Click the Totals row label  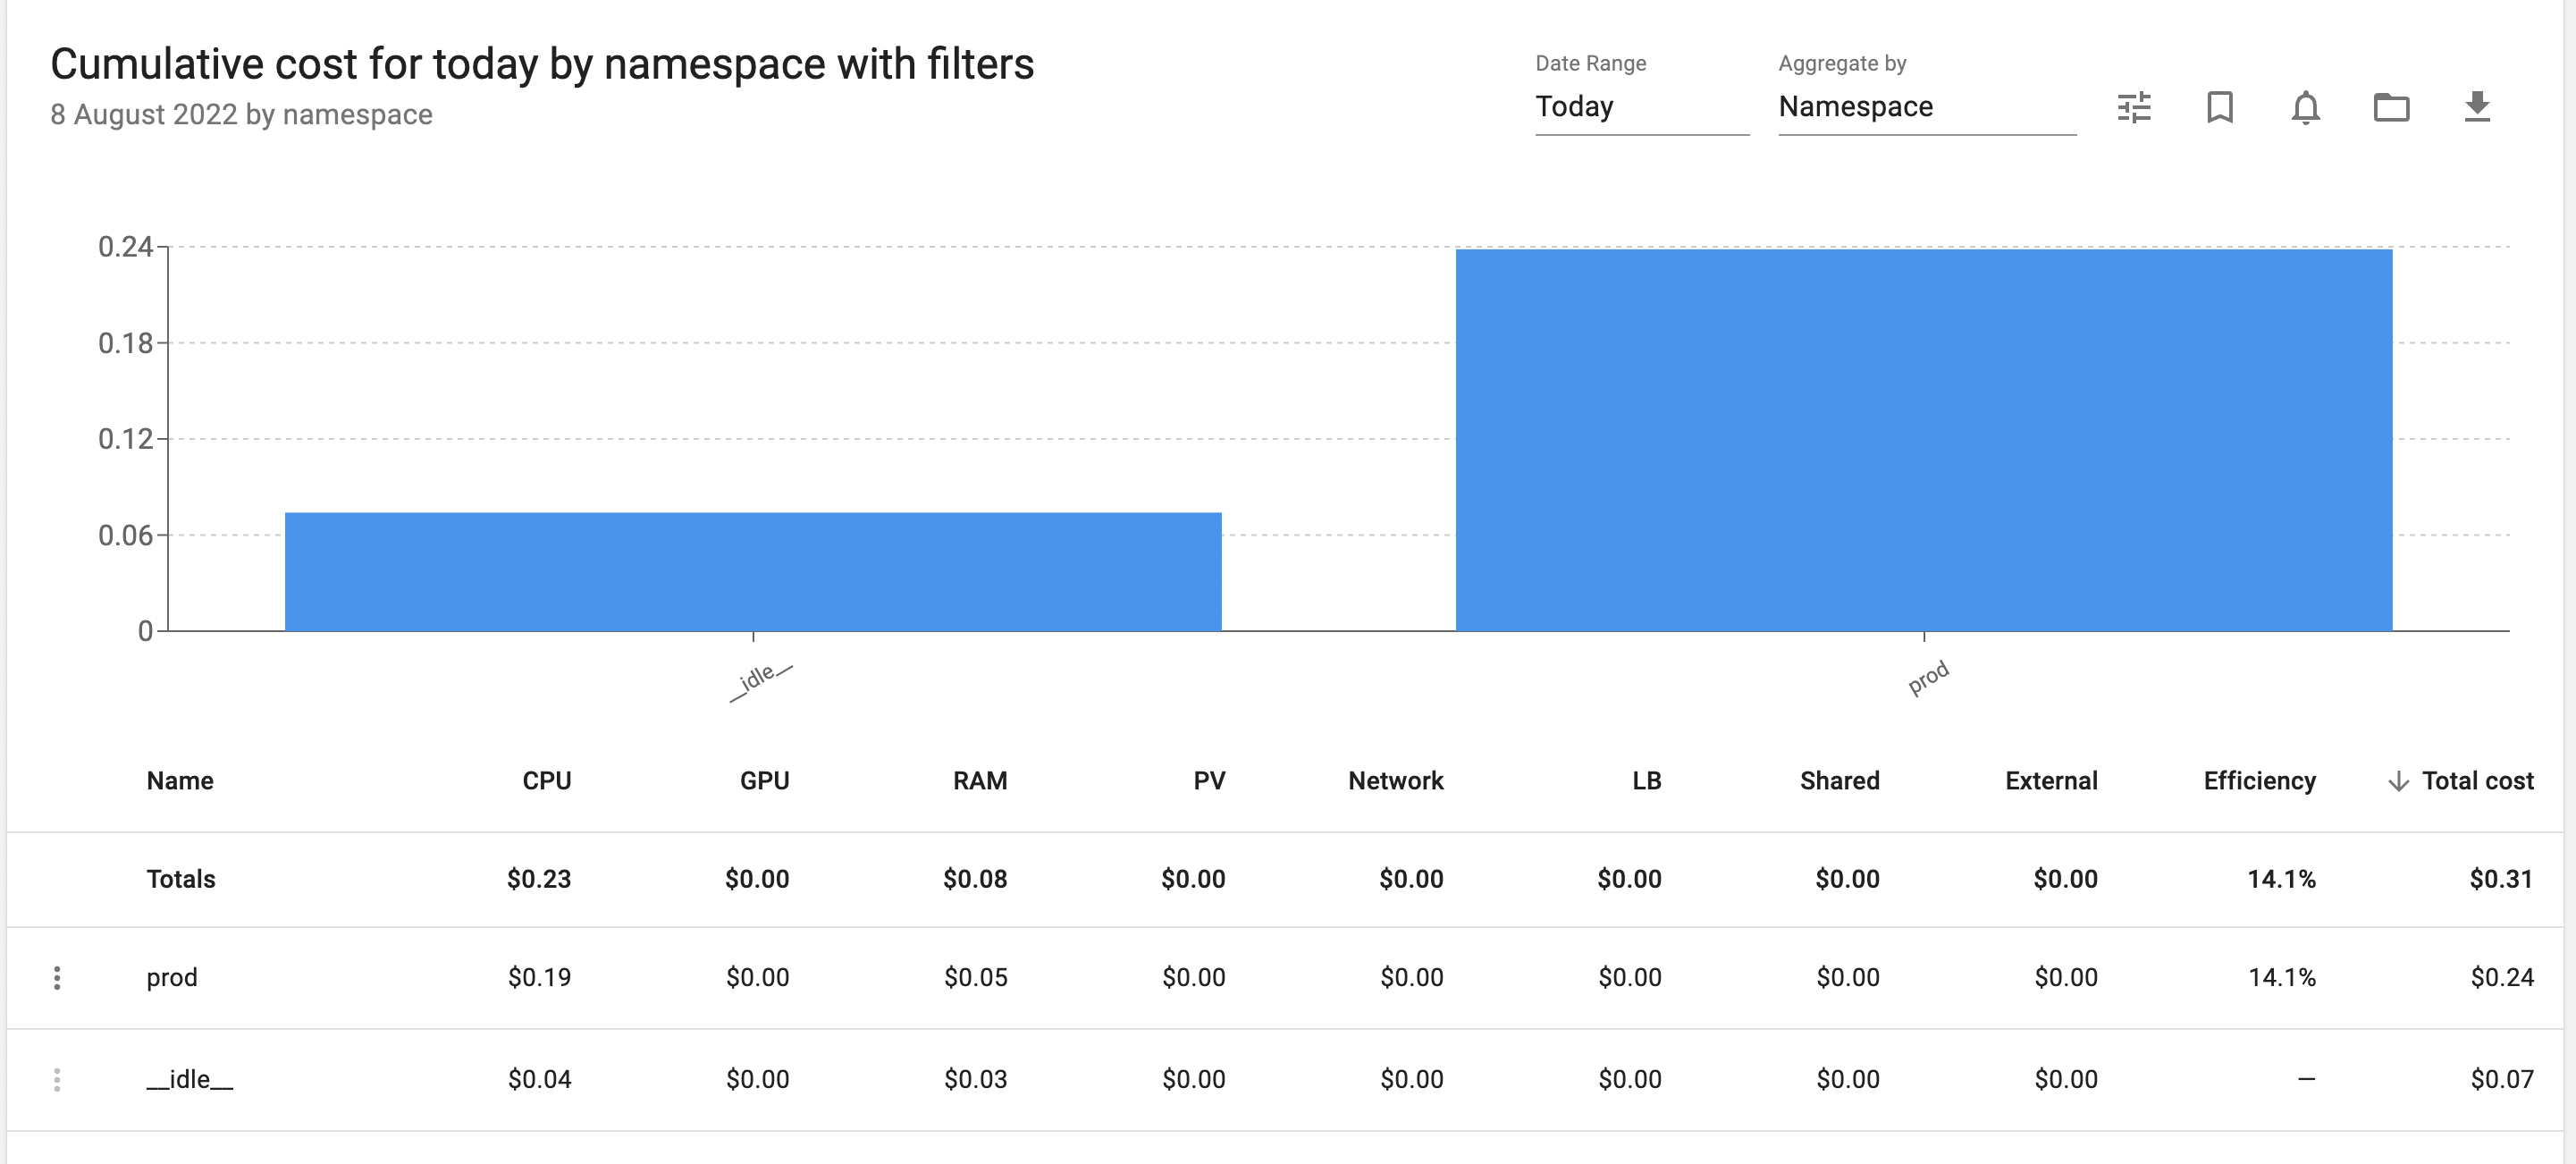tap(181, 879)
